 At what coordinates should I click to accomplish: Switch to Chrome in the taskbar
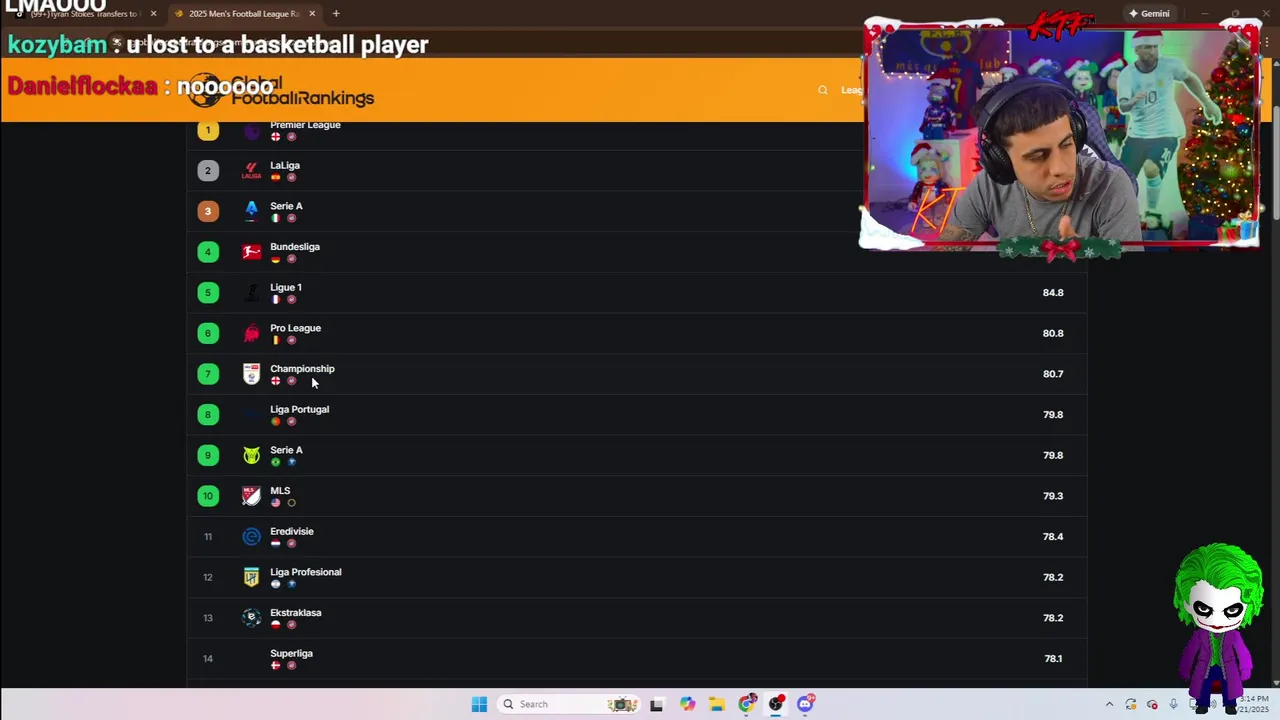tap(746, 704)
